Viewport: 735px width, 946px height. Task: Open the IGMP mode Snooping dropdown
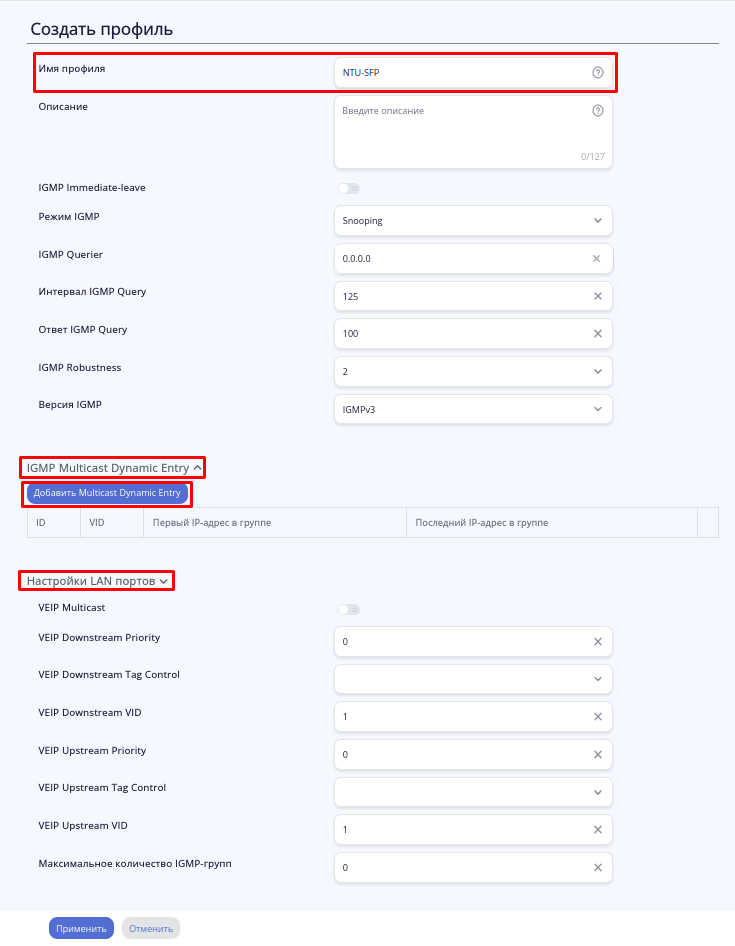point(472,221)
